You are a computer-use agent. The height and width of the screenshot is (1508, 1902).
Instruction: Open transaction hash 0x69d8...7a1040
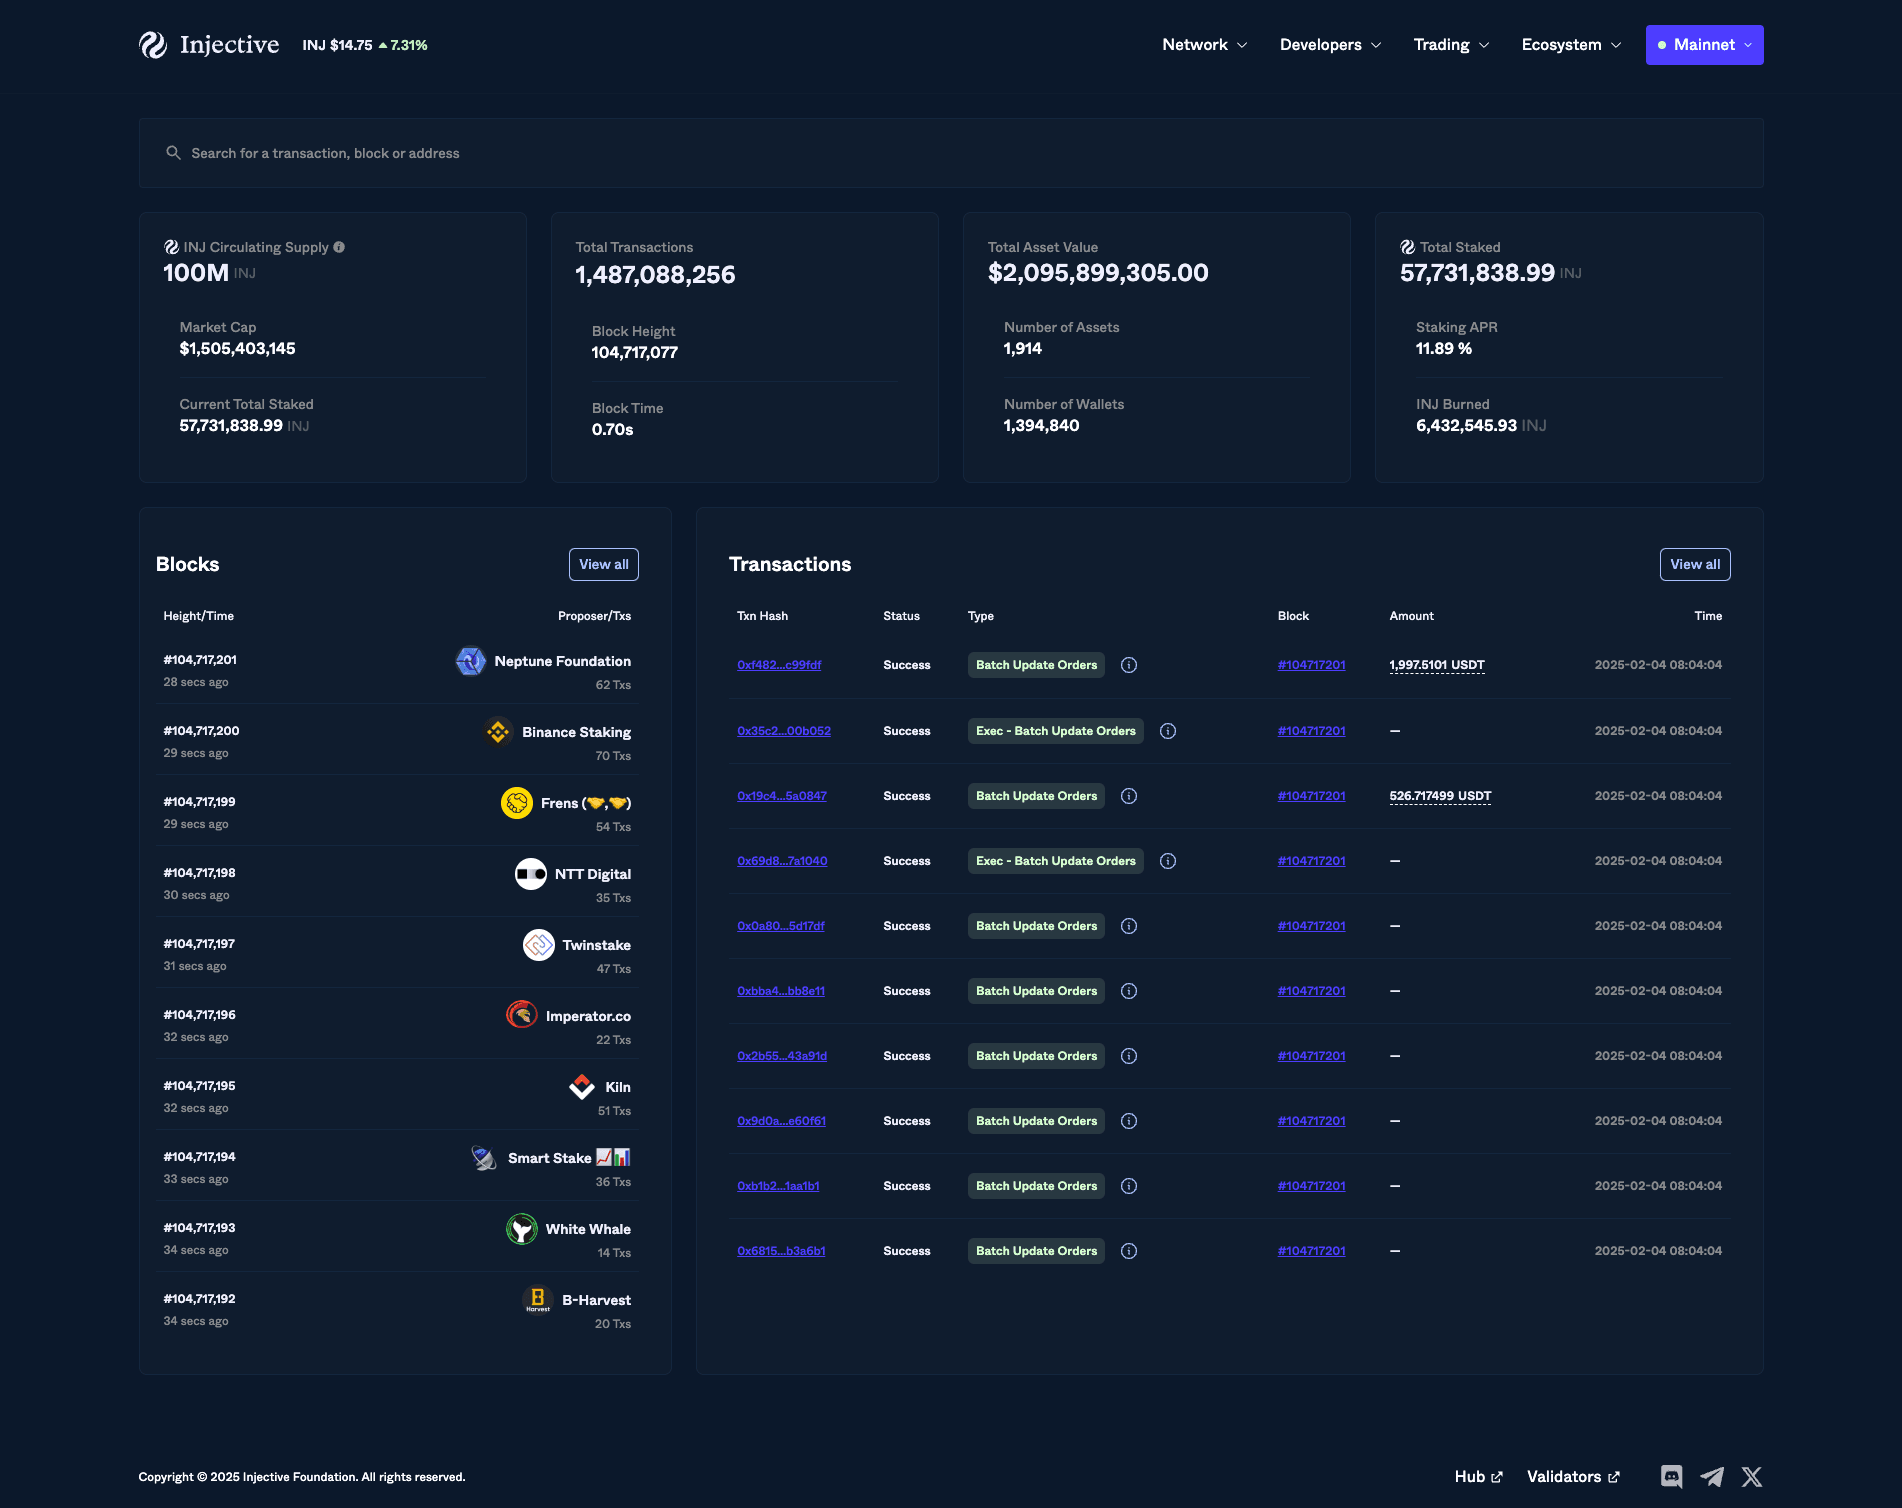pos(782,861)
